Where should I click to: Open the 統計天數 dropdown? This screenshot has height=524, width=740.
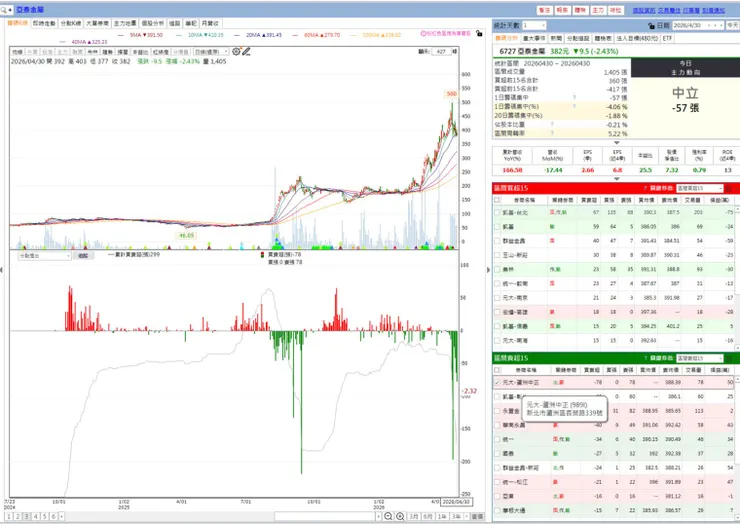coord(533,25)
